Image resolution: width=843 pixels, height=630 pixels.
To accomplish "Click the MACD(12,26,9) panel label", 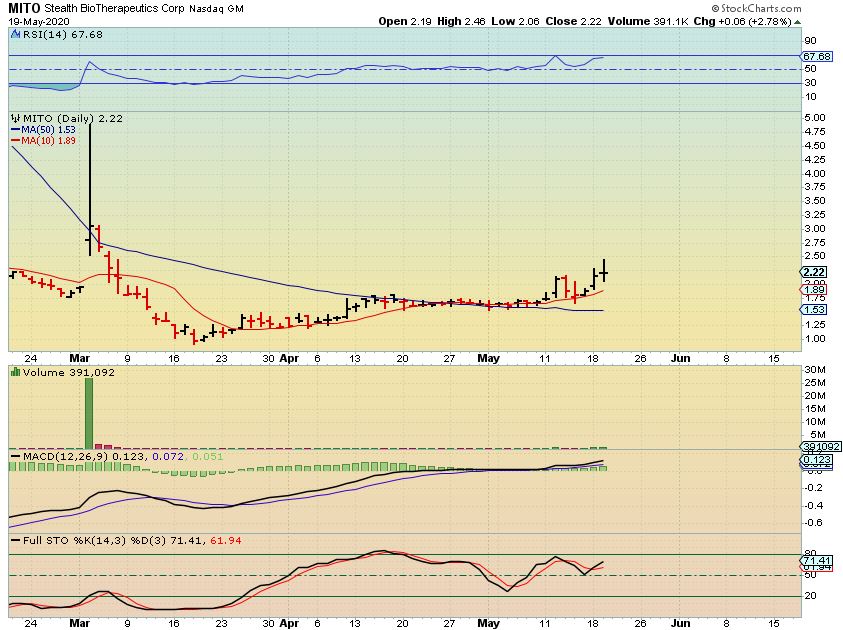I will (66, 456).
